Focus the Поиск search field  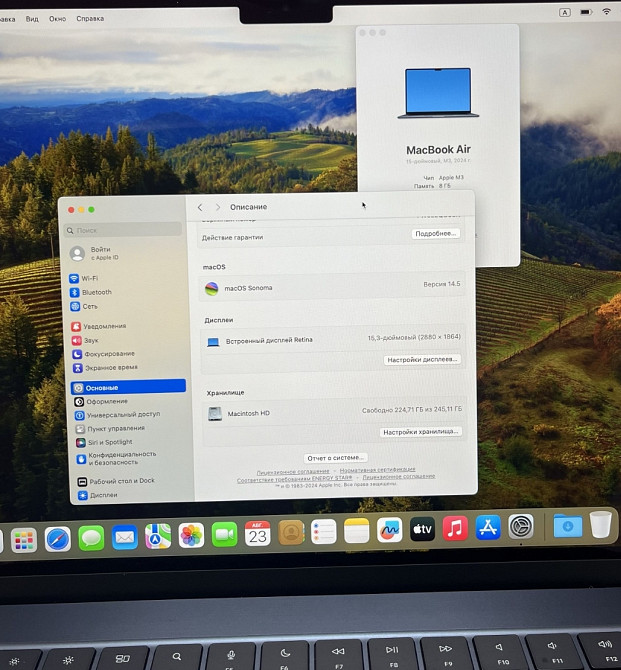[x=123, y=230]
